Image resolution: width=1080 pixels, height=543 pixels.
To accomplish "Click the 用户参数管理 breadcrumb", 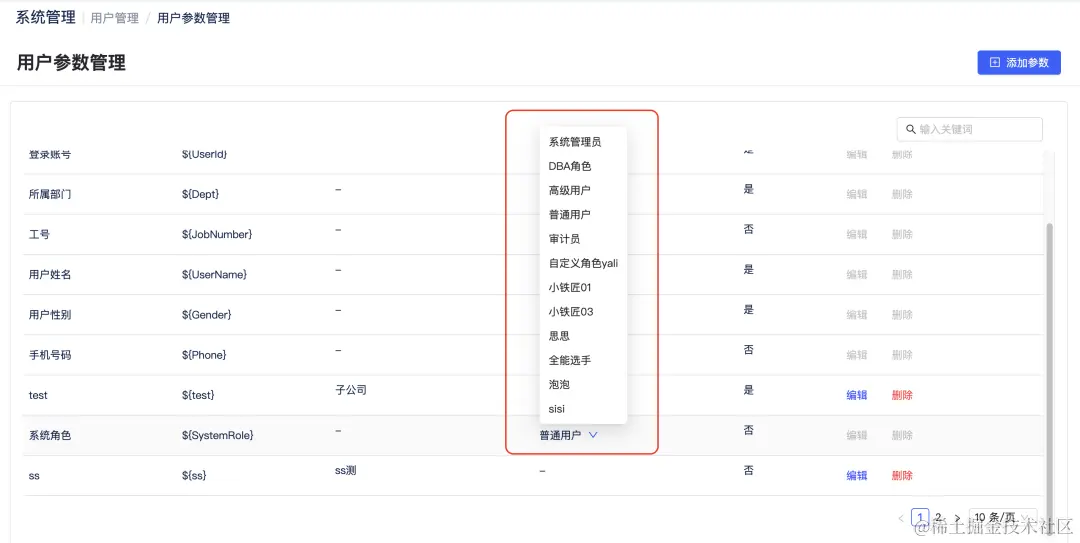I will [194, 19].
